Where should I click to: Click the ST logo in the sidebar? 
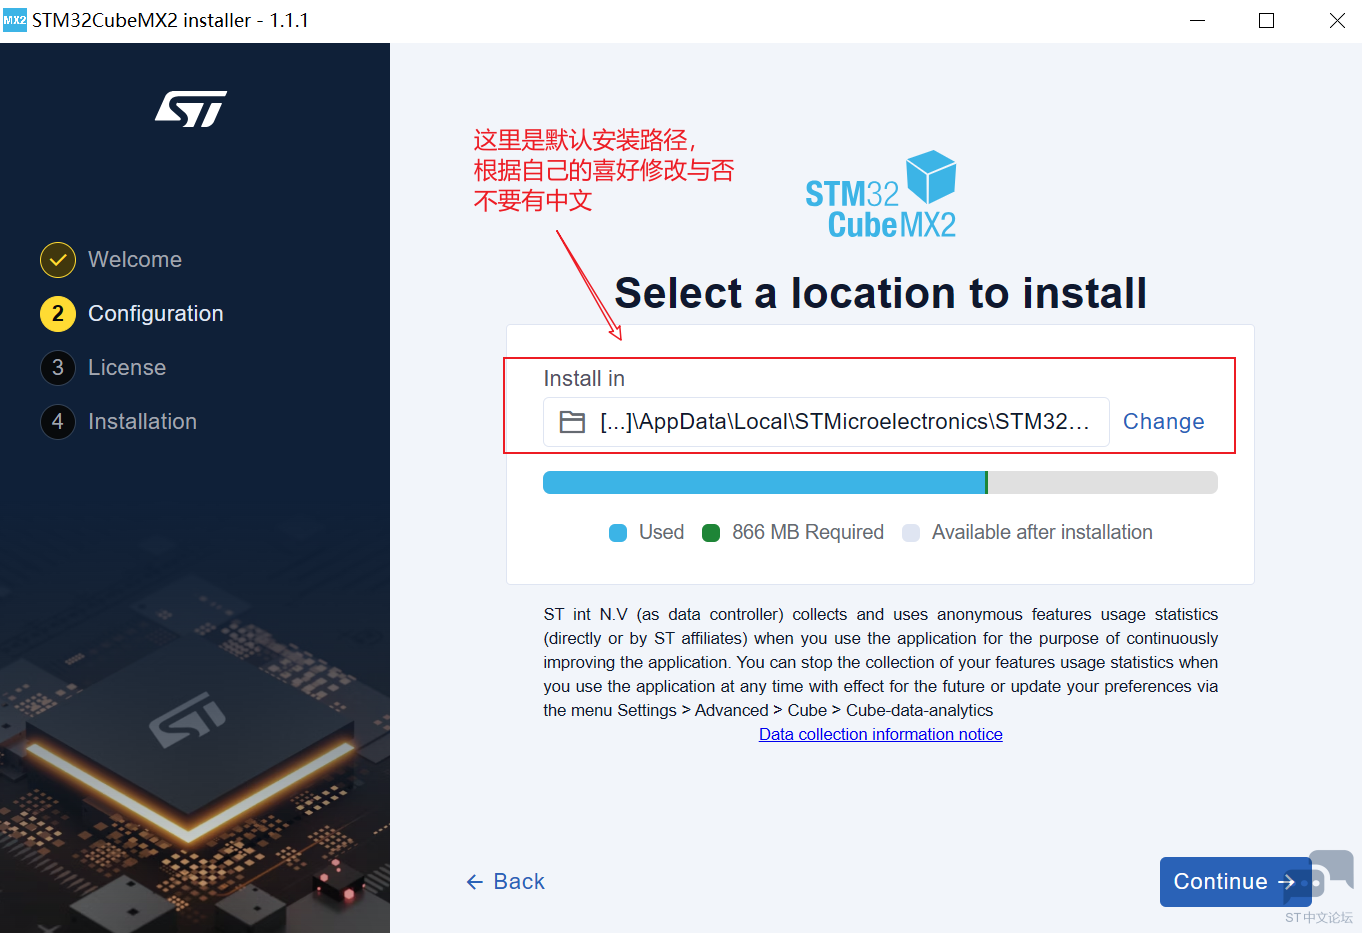click(x=191, y=108)
